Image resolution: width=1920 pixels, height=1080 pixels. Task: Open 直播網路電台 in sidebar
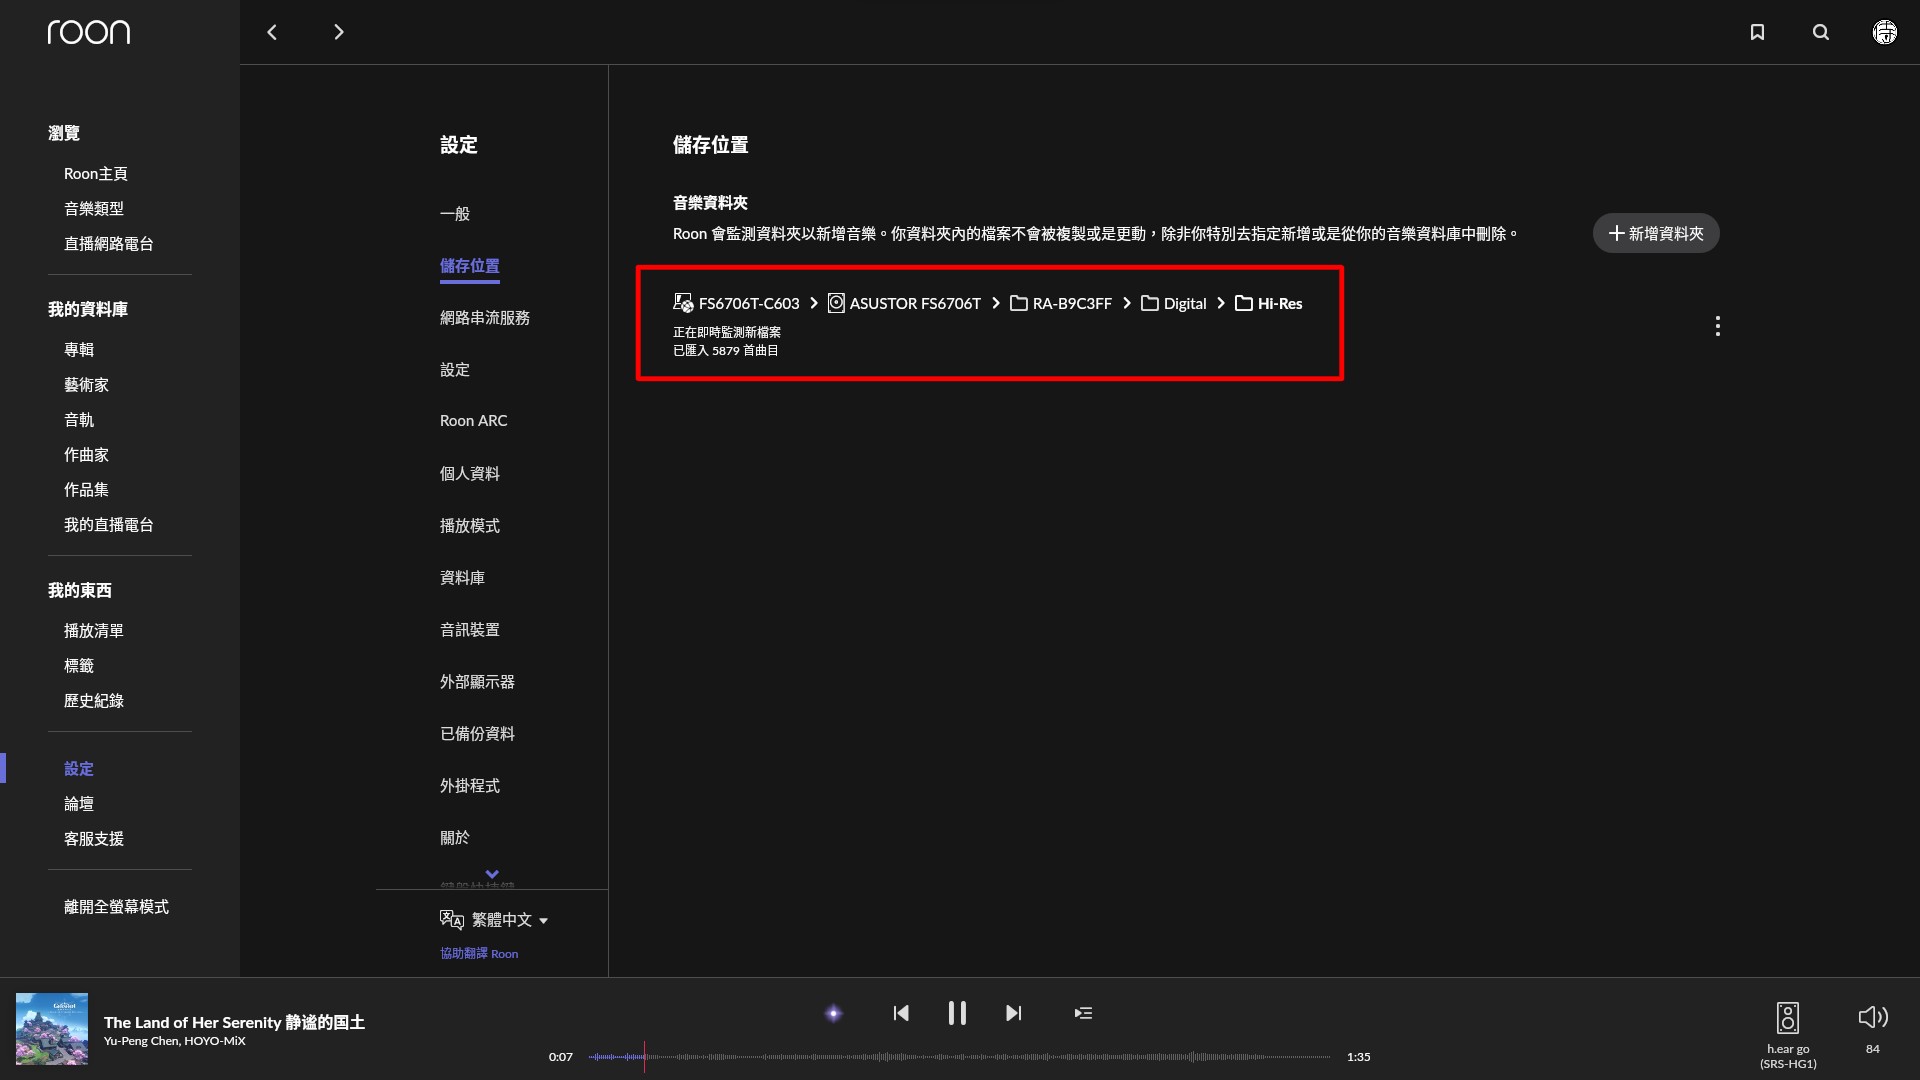[x=109, y=244]
